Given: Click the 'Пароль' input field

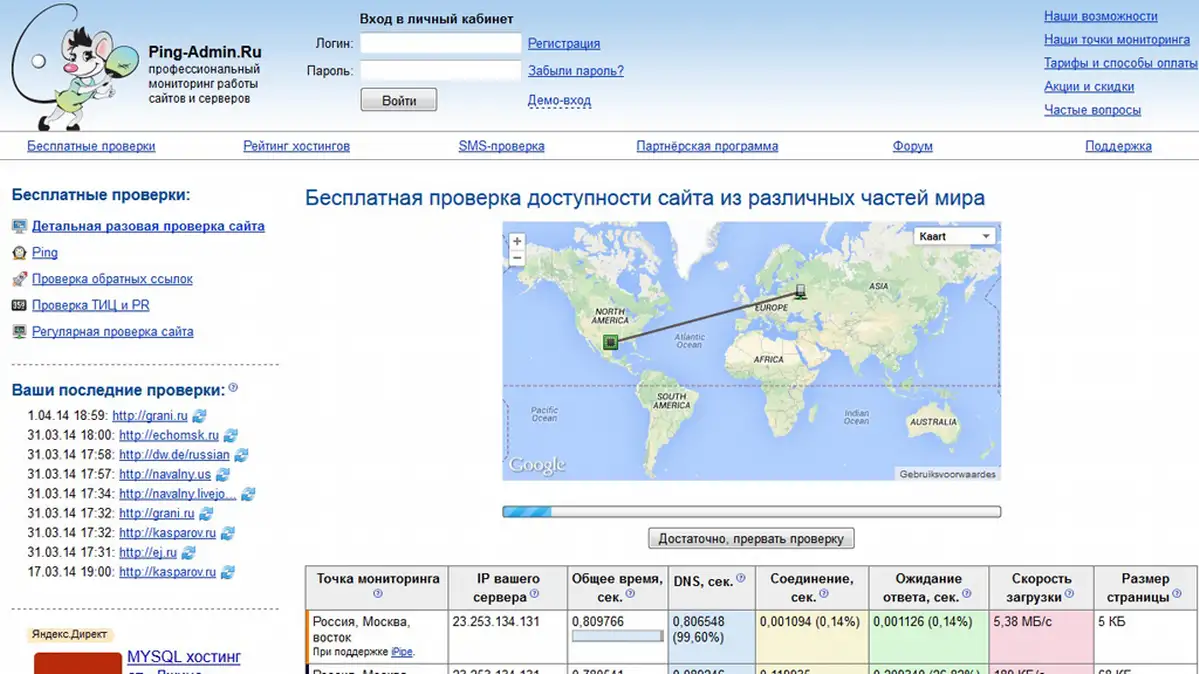Looking at the screenshot, I should [x=440, y=71].
